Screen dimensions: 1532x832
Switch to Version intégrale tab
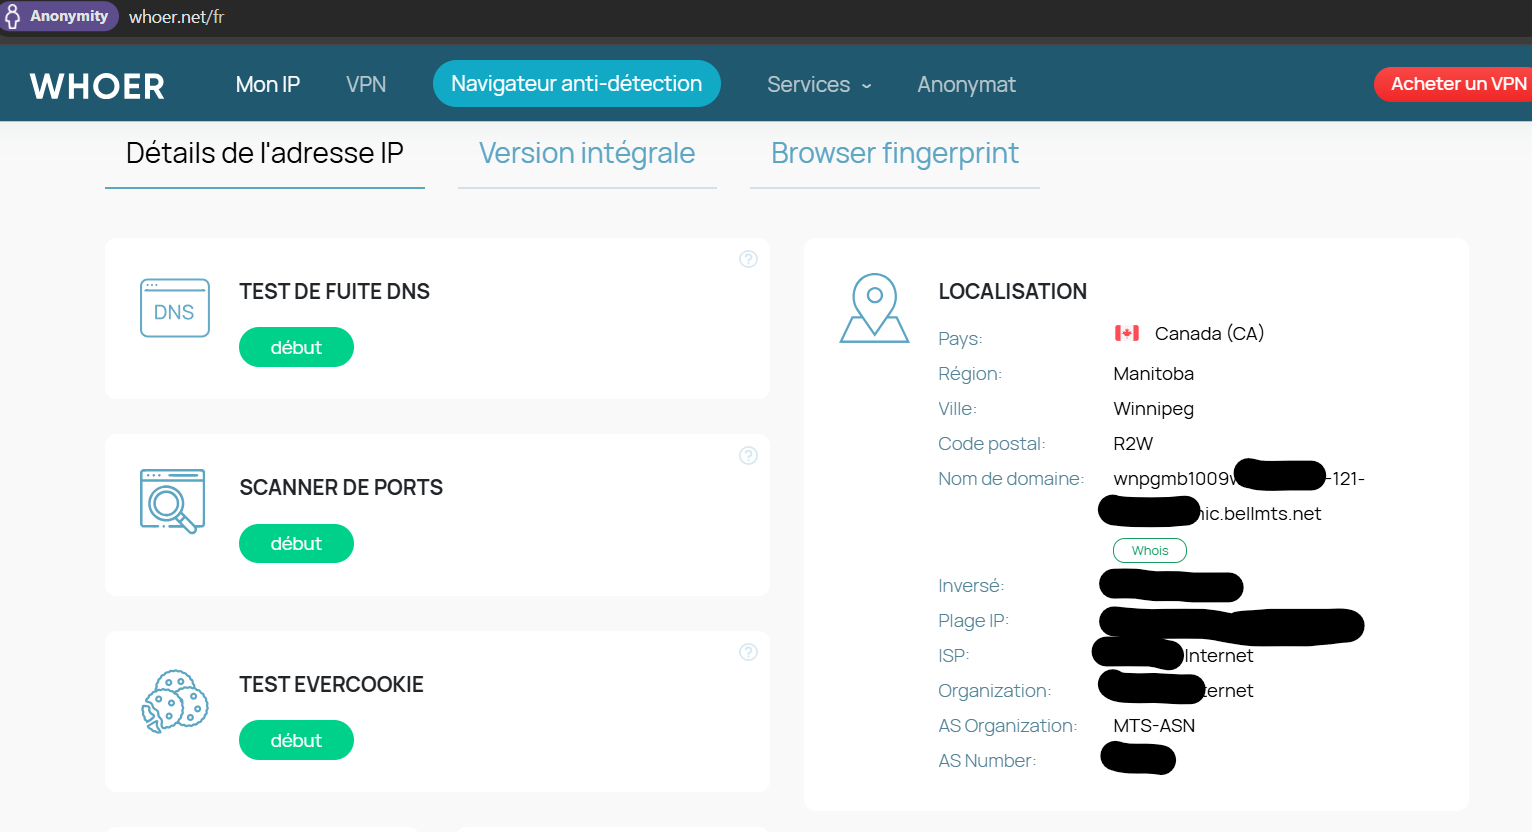click(x=587, y=153)
